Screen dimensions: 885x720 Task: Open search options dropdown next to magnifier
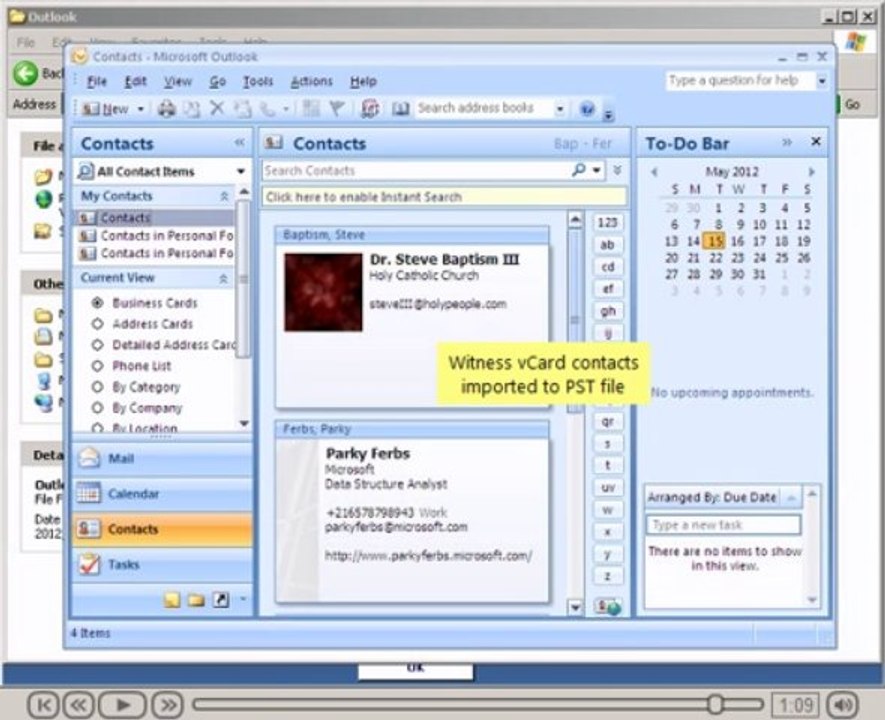[x=597, y=169]
